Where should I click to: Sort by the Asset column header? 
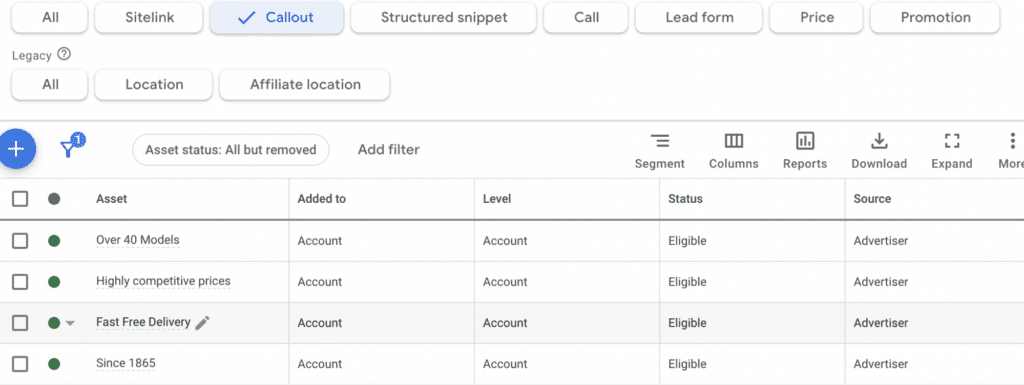pos(112,199)
